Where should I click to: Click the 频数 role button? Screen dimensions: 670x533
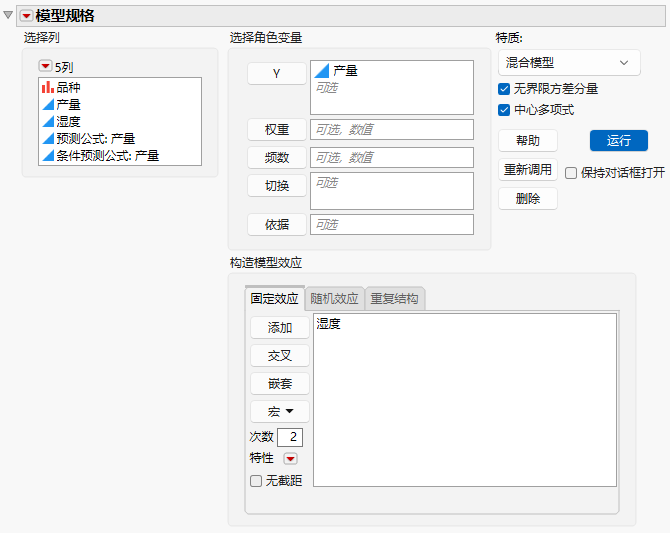point(277,158)
